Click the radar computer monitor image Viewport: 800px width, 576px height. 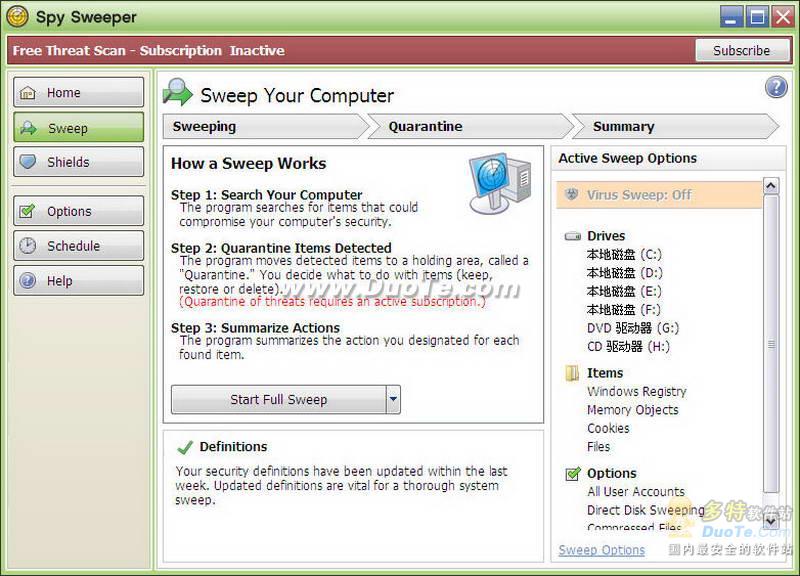pyautogui.click(x=500, y=183)
